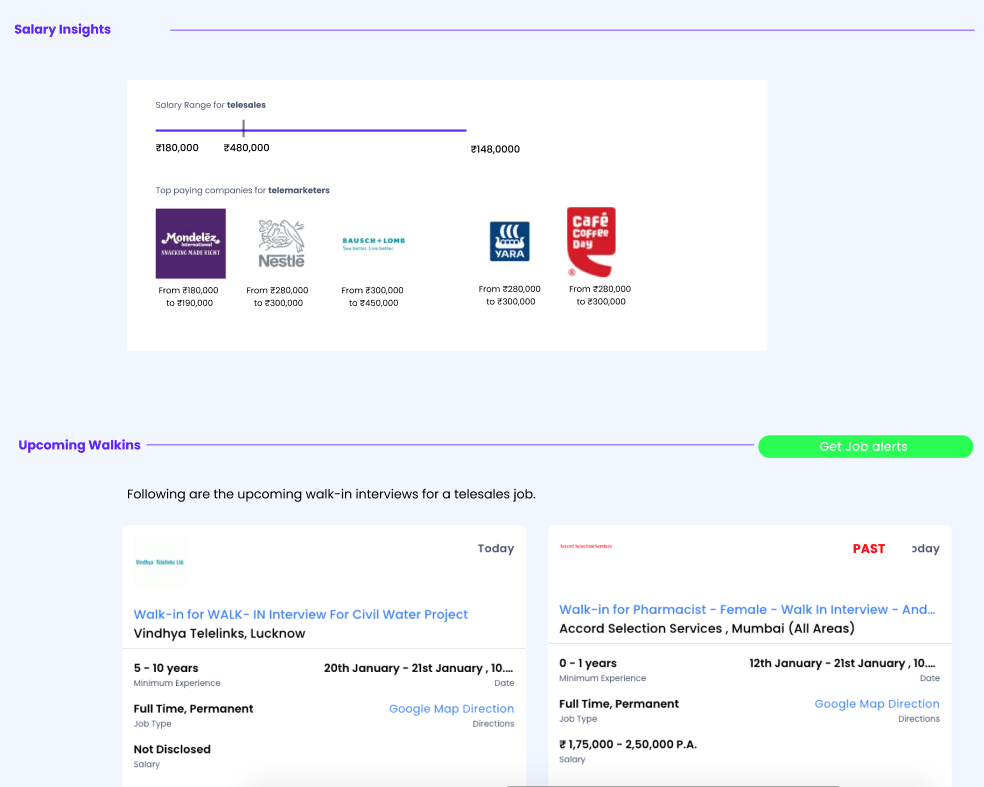
Task: Click Cafe Coffee Day salary text
Action: [600, 295]
